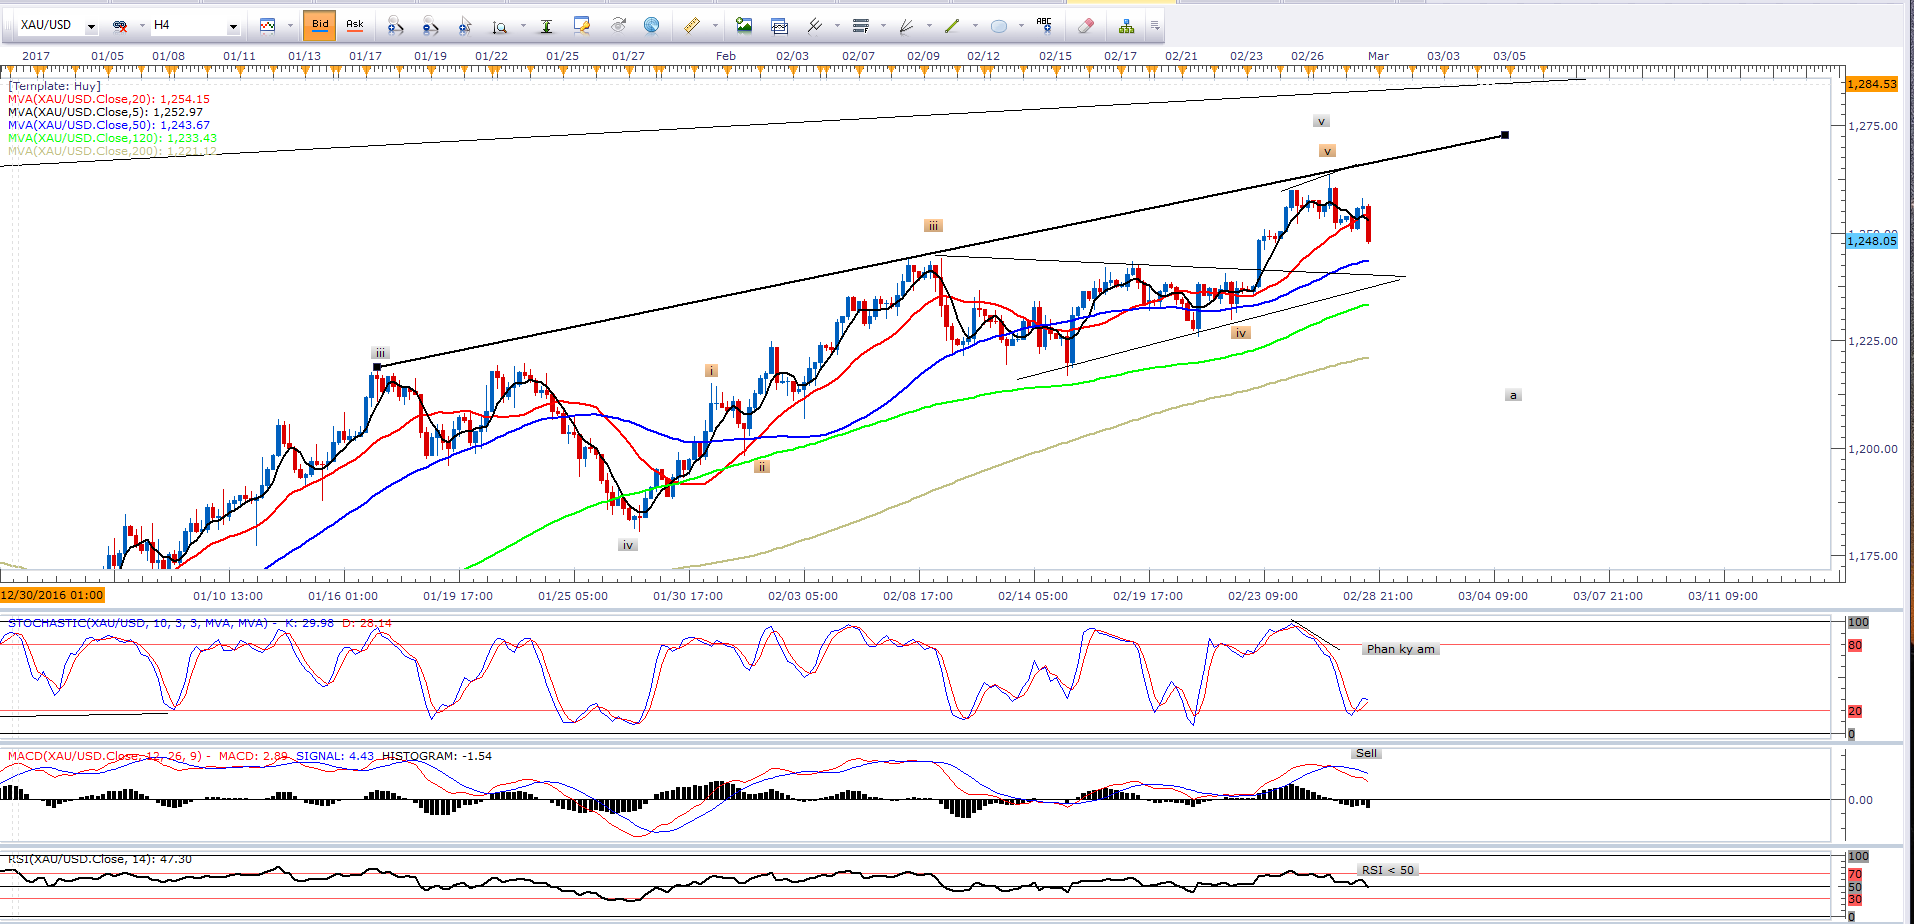The image size is (1914, 924).
Task: Select the eraser tool in toolbar
Action: coord(1086,25)
